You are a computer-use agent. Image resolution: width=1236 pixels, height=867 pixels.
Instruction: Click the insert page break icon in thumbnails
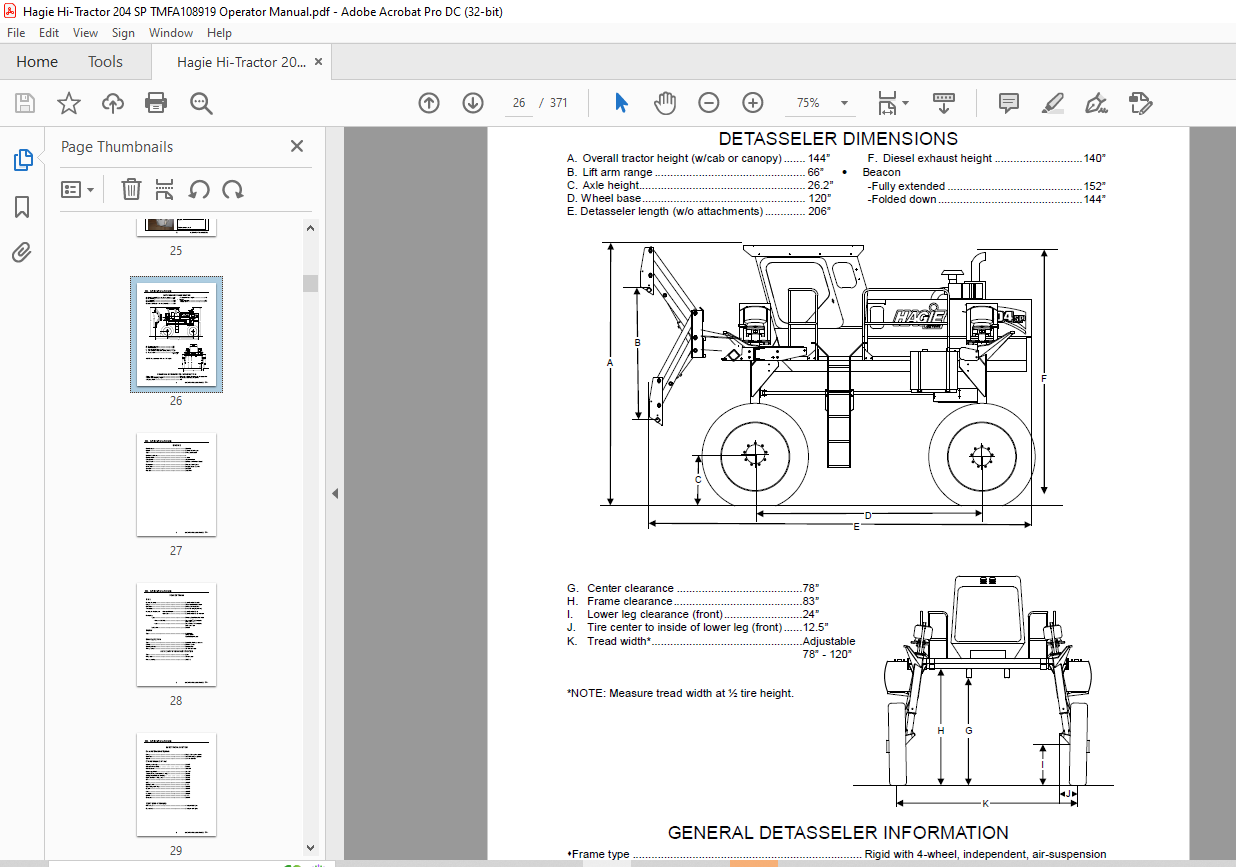coord(165,189)
